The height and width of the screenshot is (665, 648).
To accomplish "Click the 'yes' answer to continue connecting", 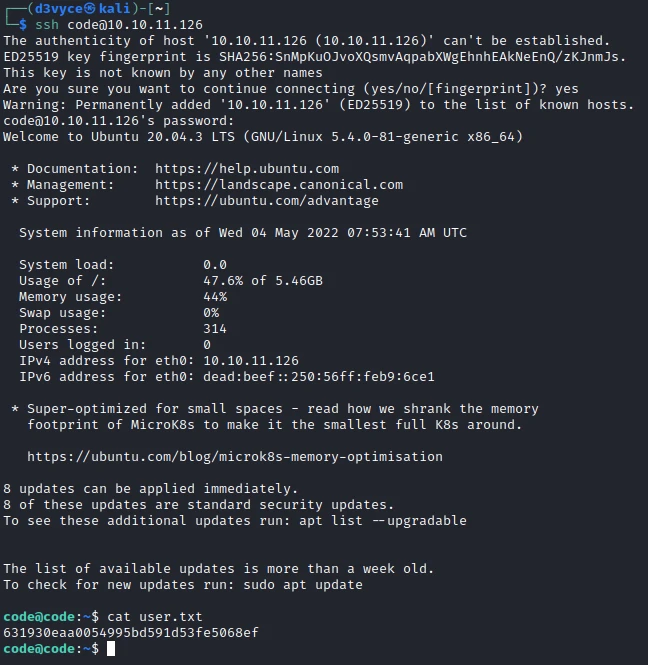I will (x=566, y=89).
